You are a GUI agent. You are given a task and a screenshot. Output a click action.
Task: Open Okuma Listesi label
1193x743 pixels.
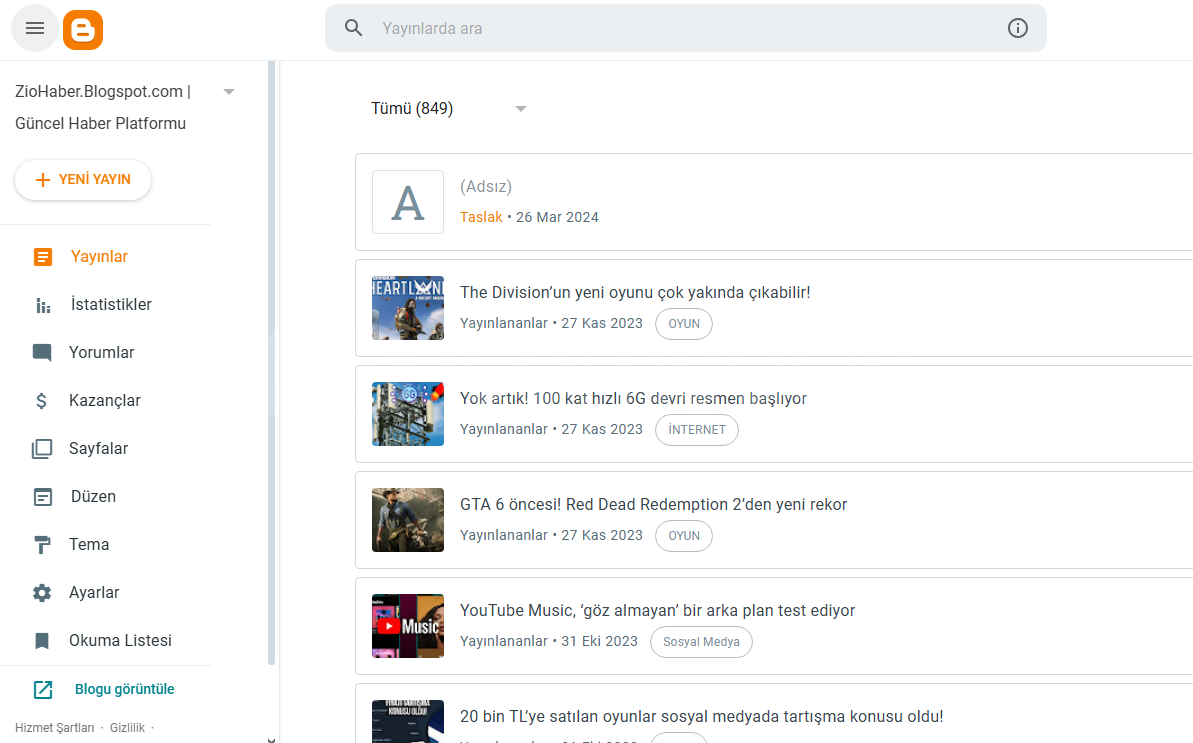point(120,640)
